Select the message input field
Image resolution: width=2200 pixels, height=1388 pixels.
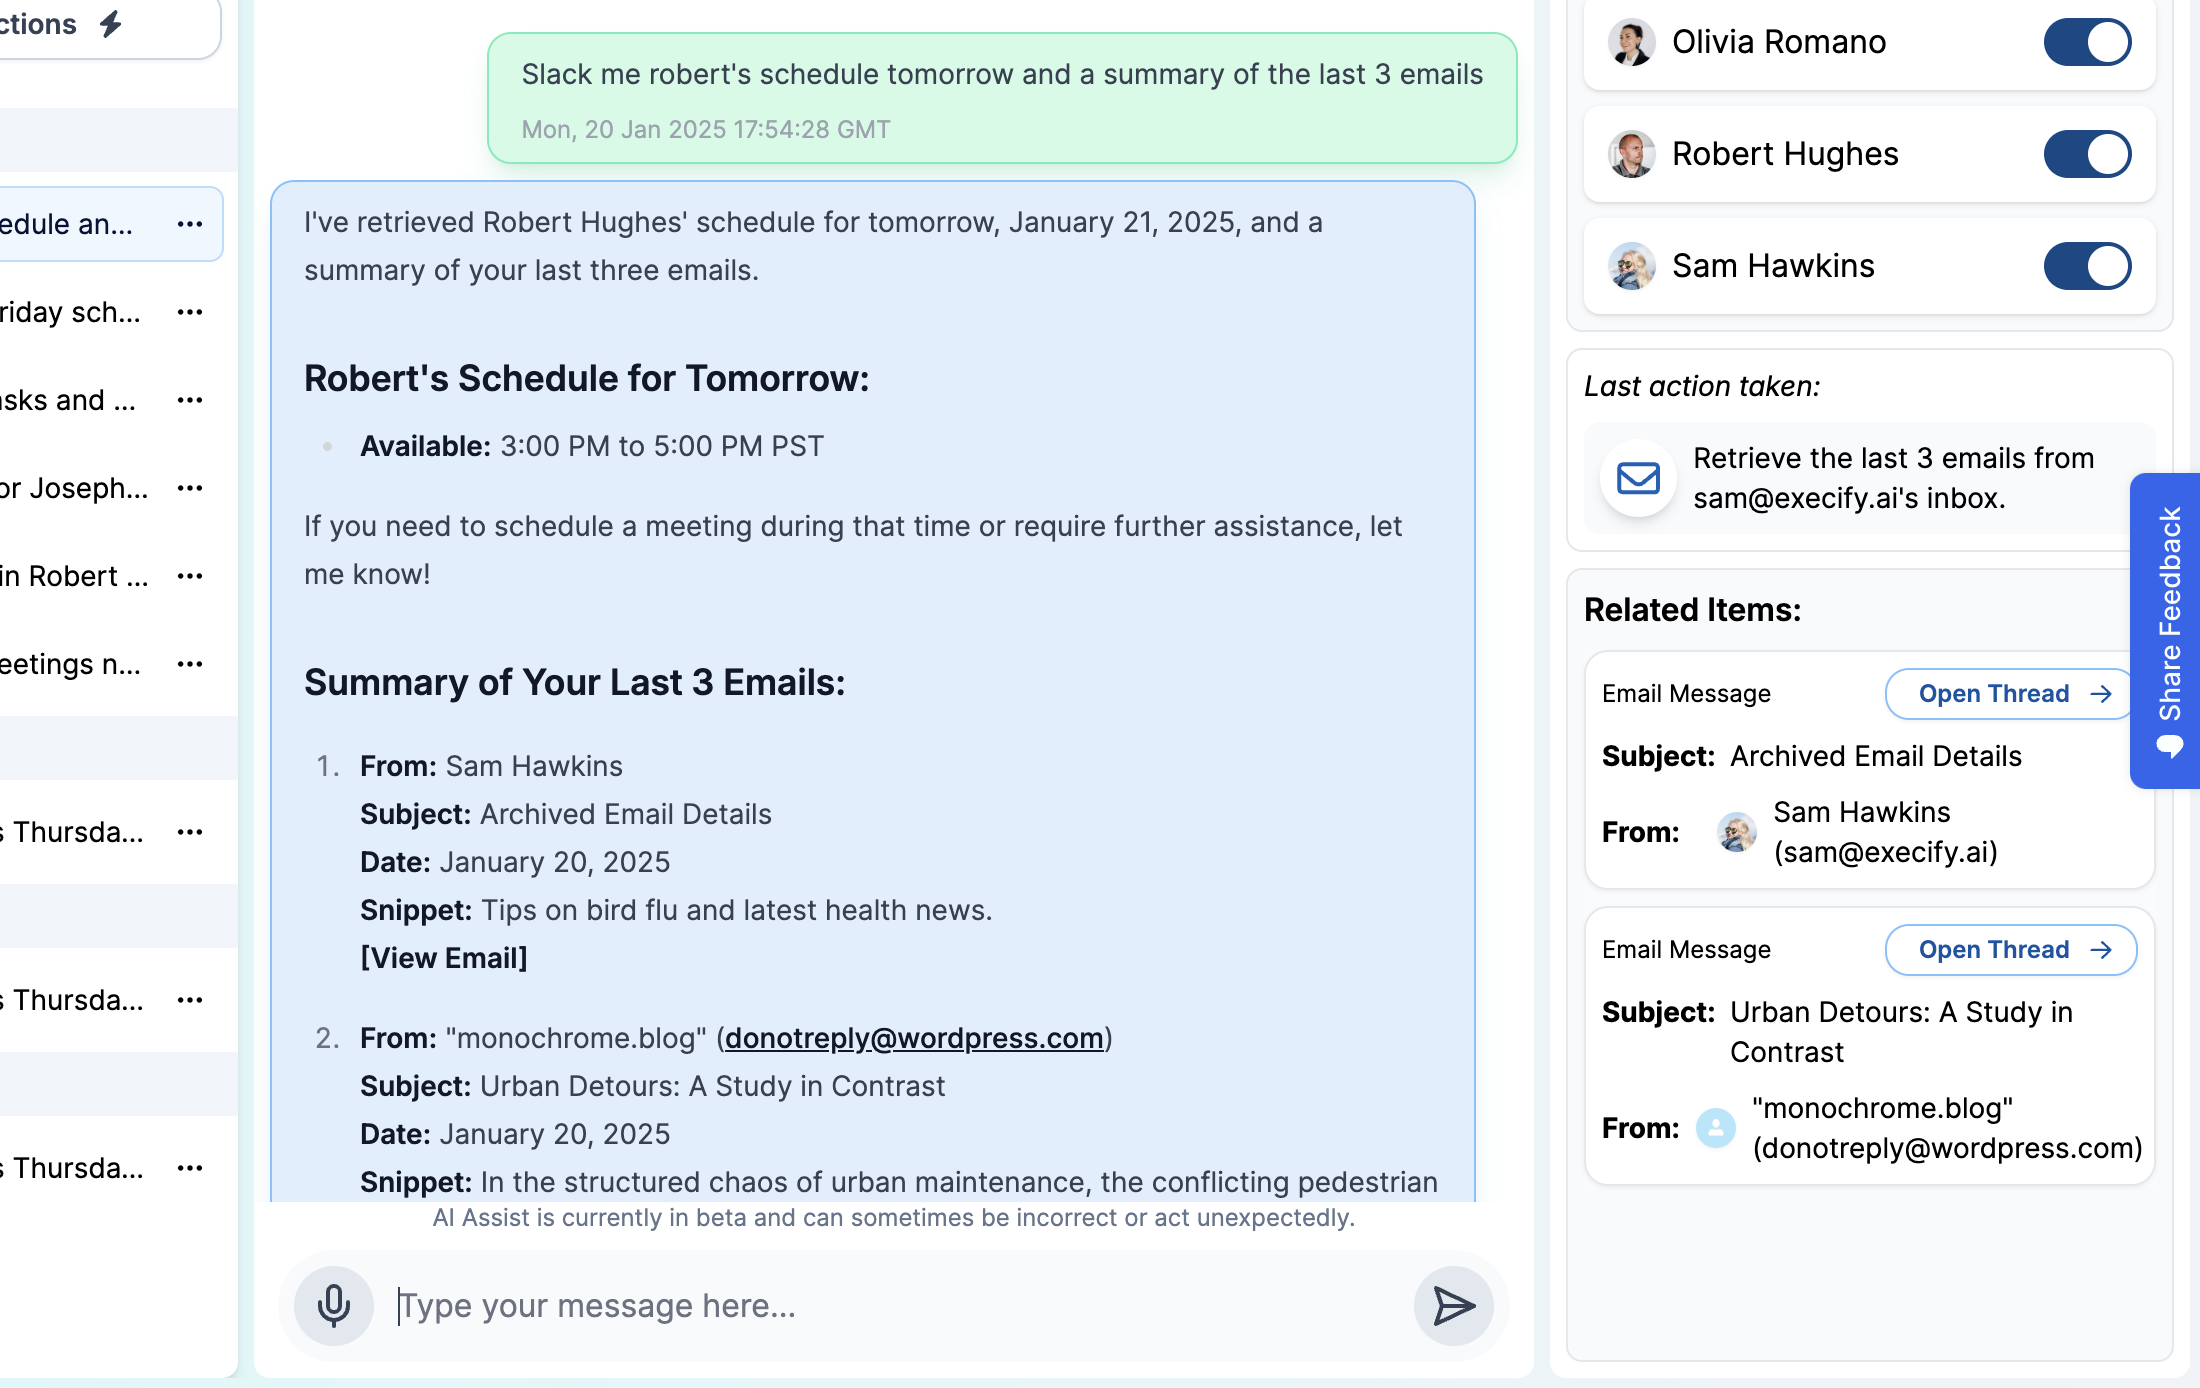892,1305
